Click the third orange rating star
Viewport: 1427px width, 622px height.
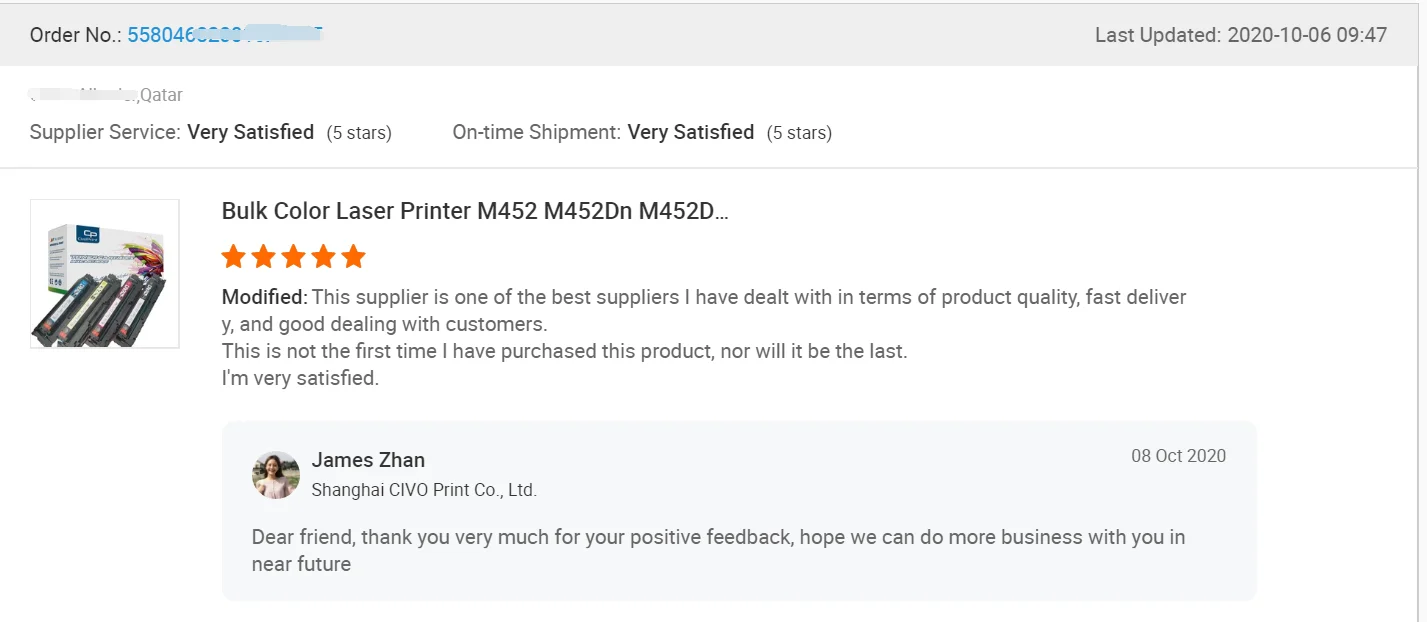click(293, 257)
